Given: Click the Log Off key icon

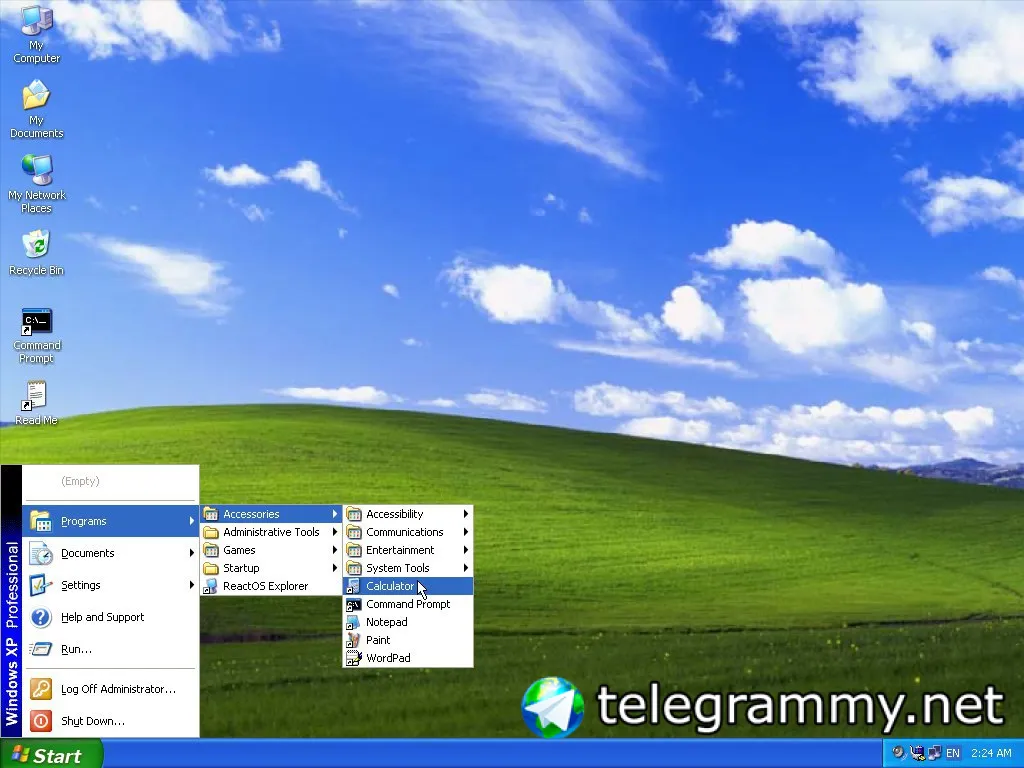Looking at the screenshot, I should 40,689.
